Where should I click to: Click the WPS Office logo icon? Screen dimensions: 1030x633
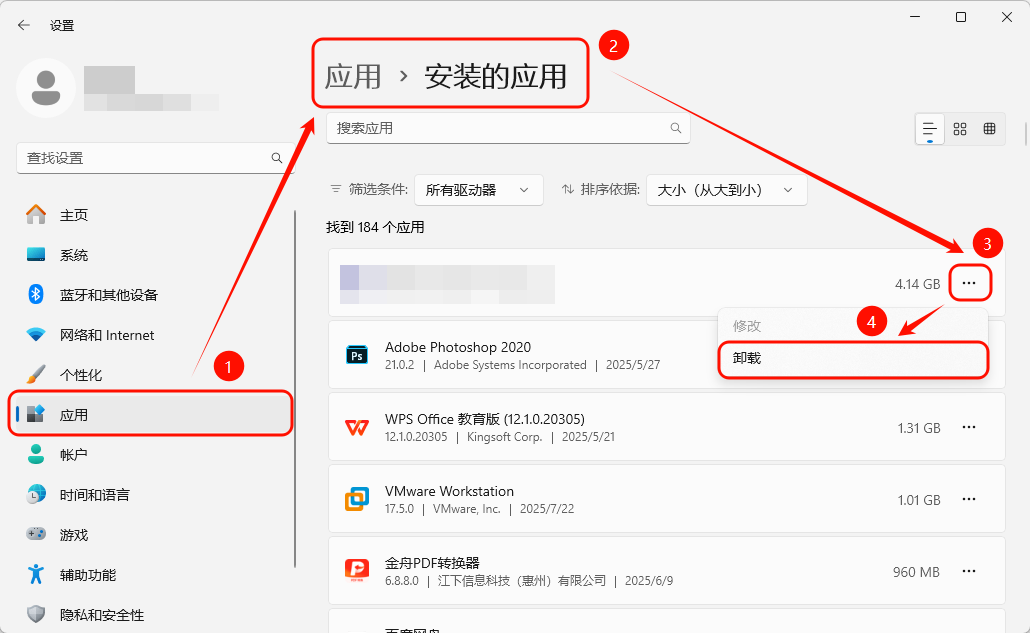tap(357, 427)
